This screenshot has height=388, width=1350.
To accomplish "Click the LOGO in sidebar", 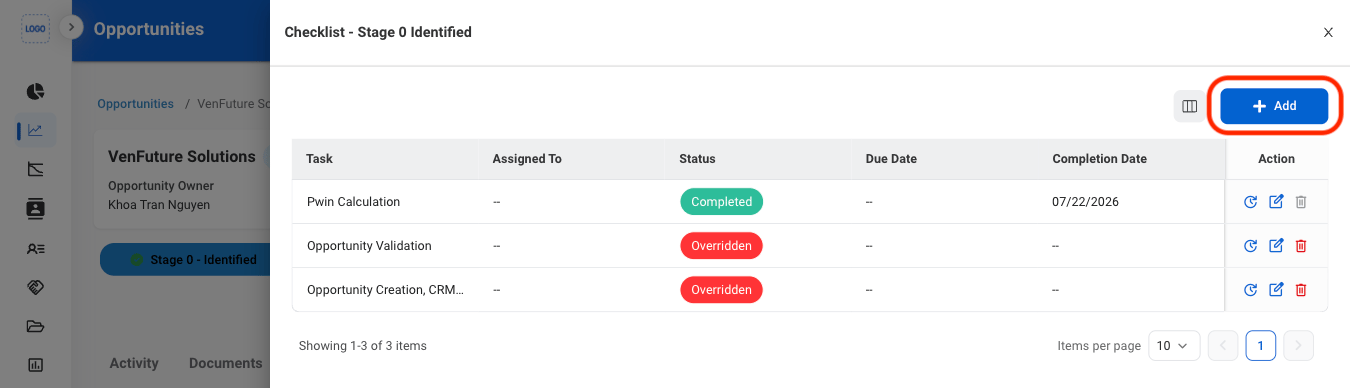I will point(35,29).
